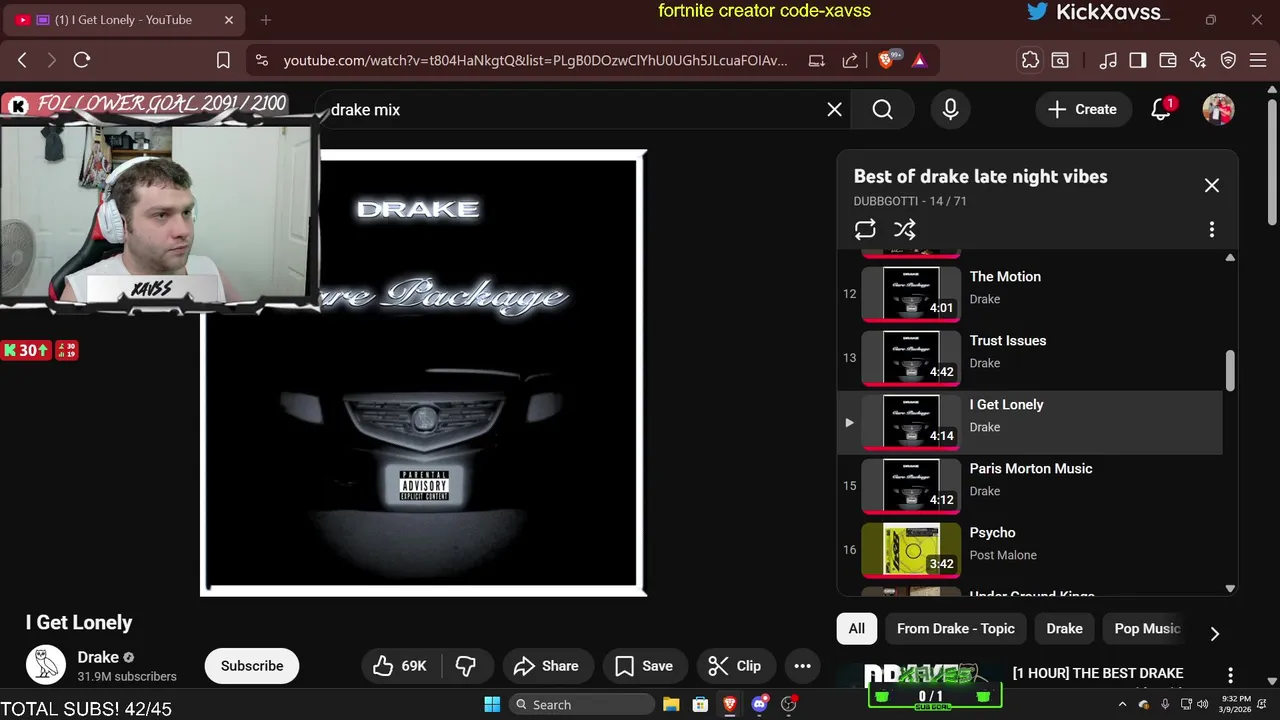Image resolution: width=1280 pixels, height=720 pixels.
Task: Open the playlist three-dot options menu
Action: coord(1212,229)
